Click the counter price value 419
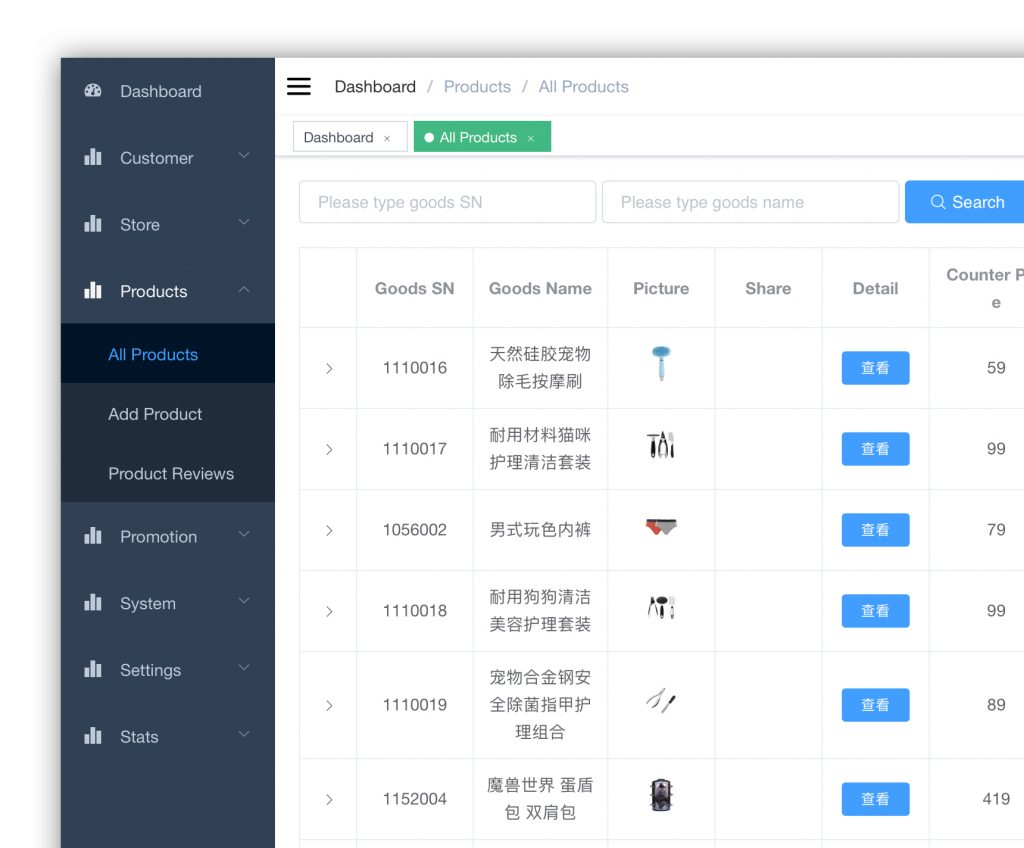Screen dimensions: 1024x848 coord(996,799)
